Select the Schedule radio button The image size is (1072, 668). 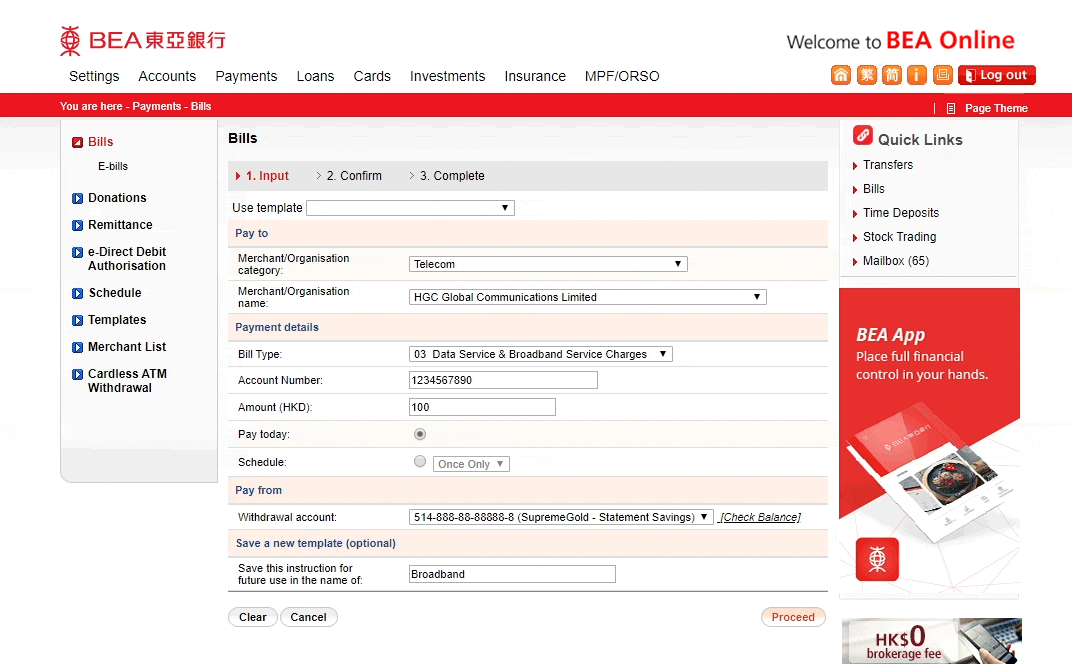tap(420, 462)
